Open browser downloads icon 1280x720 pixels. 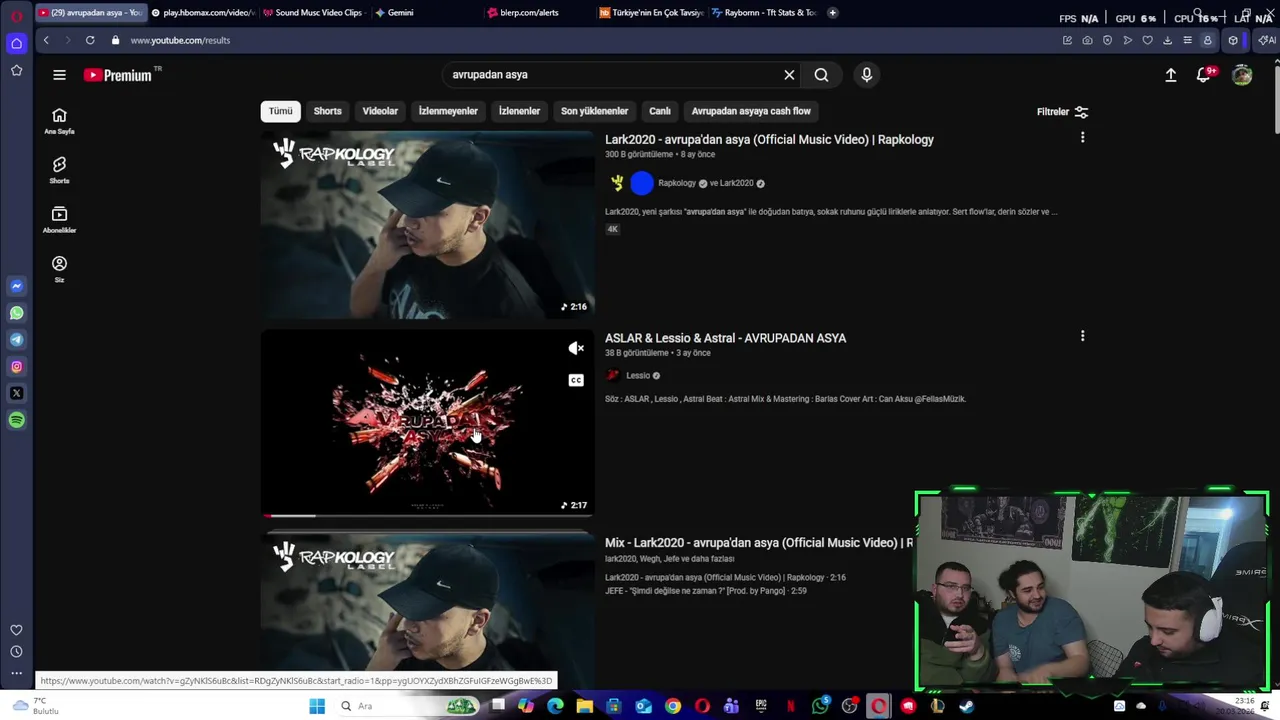pos(1167,40)
